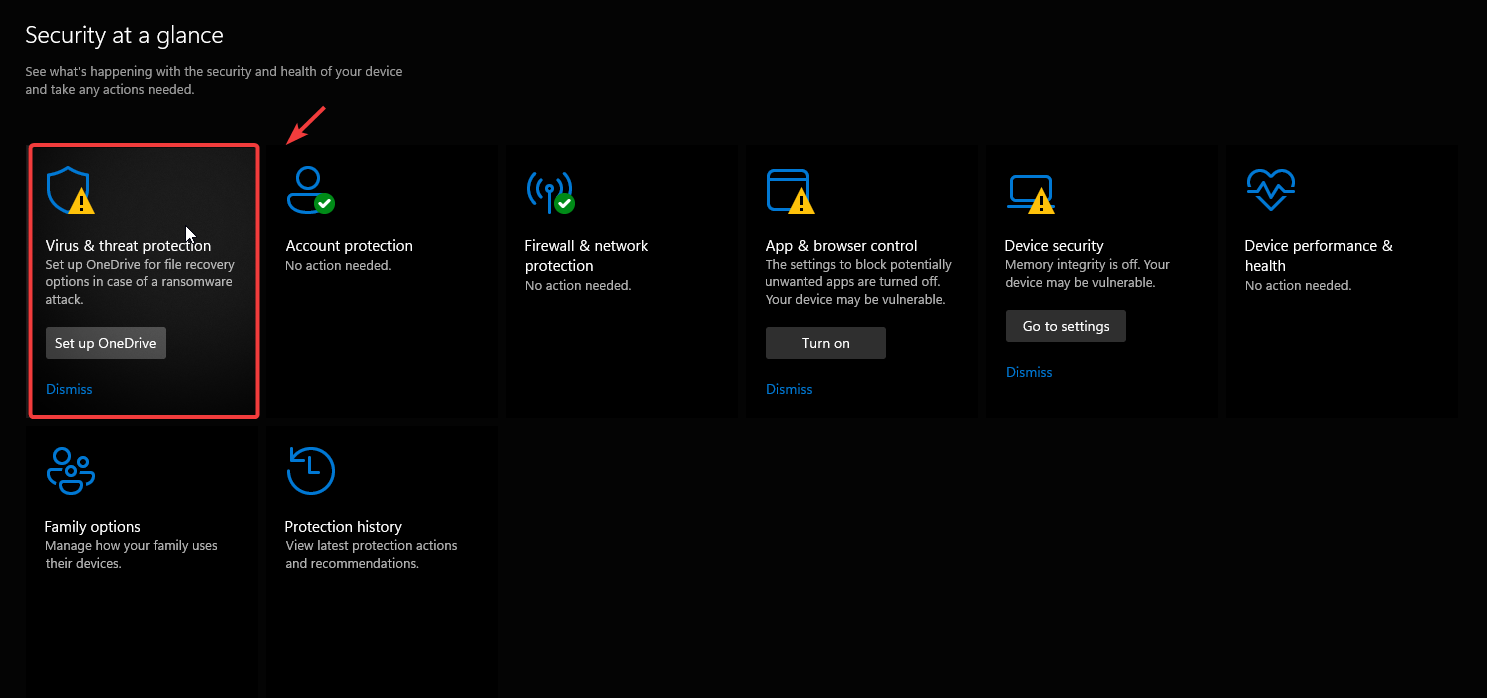Open the Virus & threat protection heading

[x=128, y=246]
